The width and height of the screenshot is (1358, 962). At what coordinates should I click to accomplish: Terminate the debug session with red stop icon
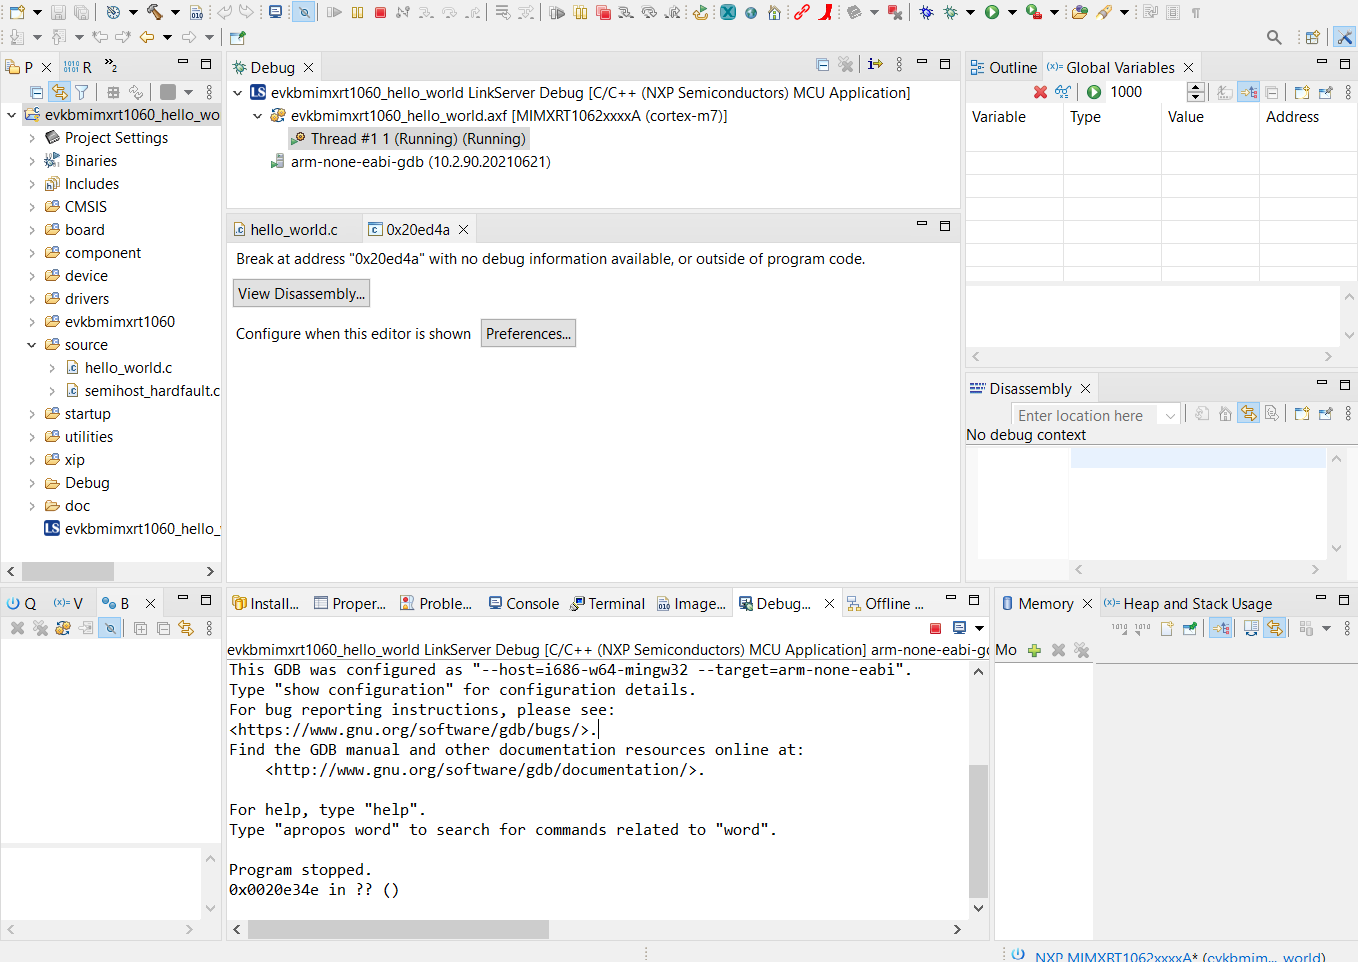pyautogui.click(x=380, y=13)
